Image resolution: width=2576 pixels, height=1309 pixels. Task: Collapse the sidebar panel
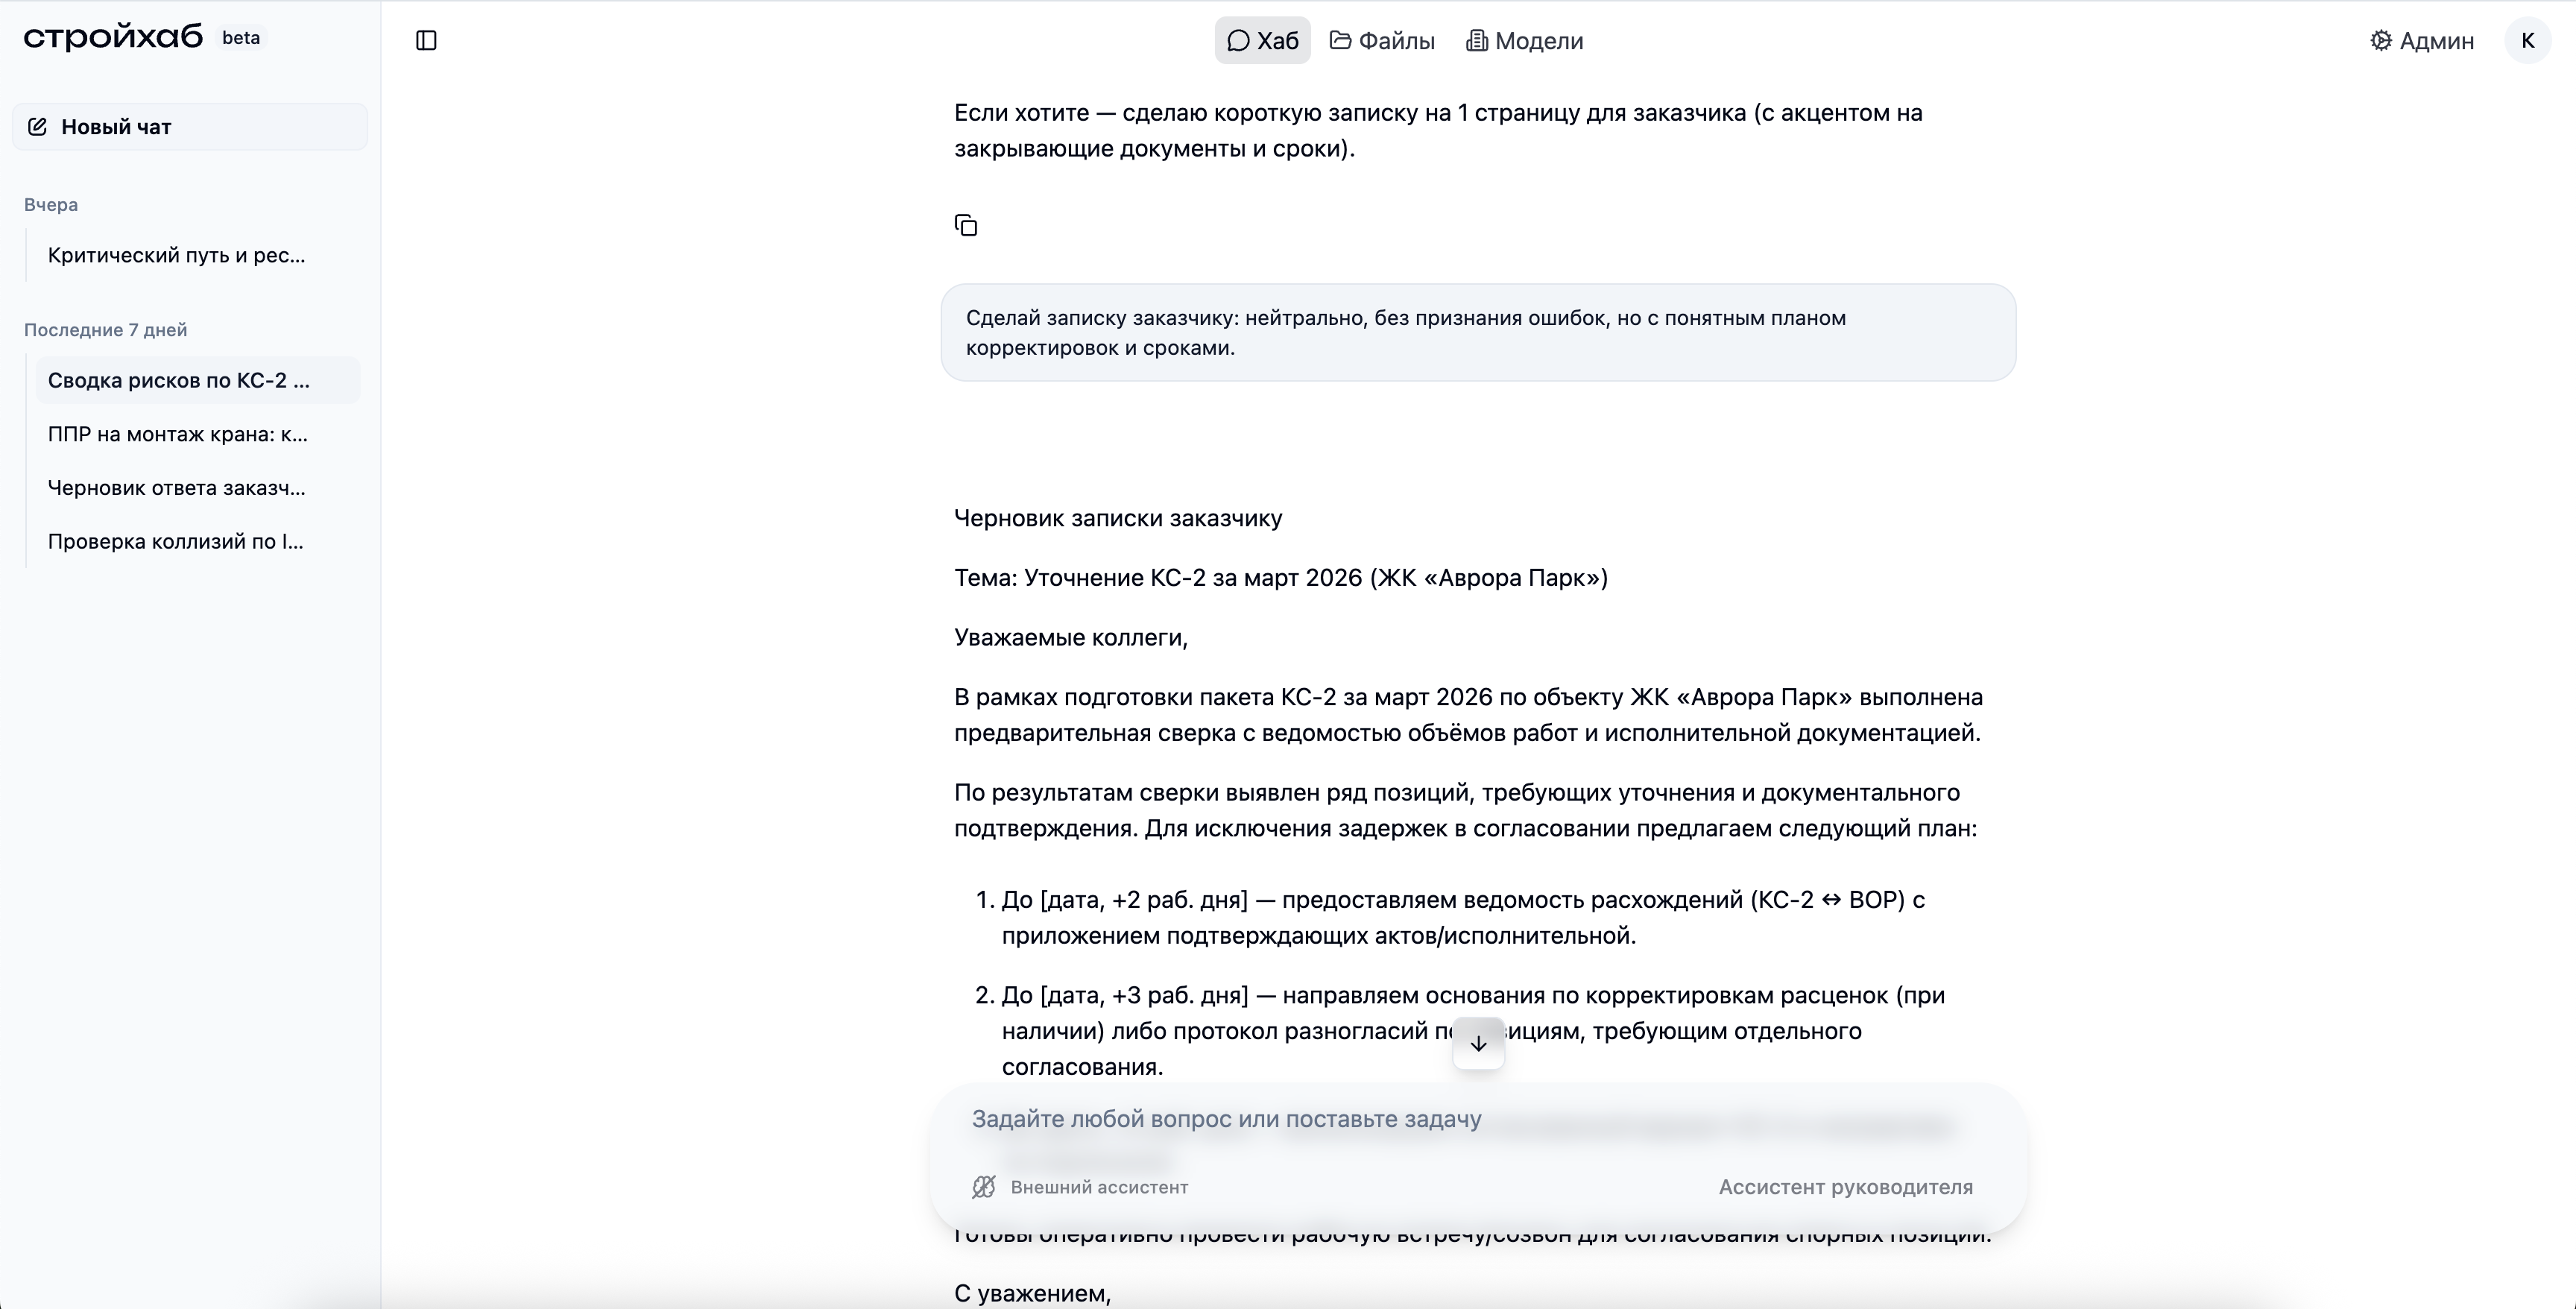(x=426, y=41)
